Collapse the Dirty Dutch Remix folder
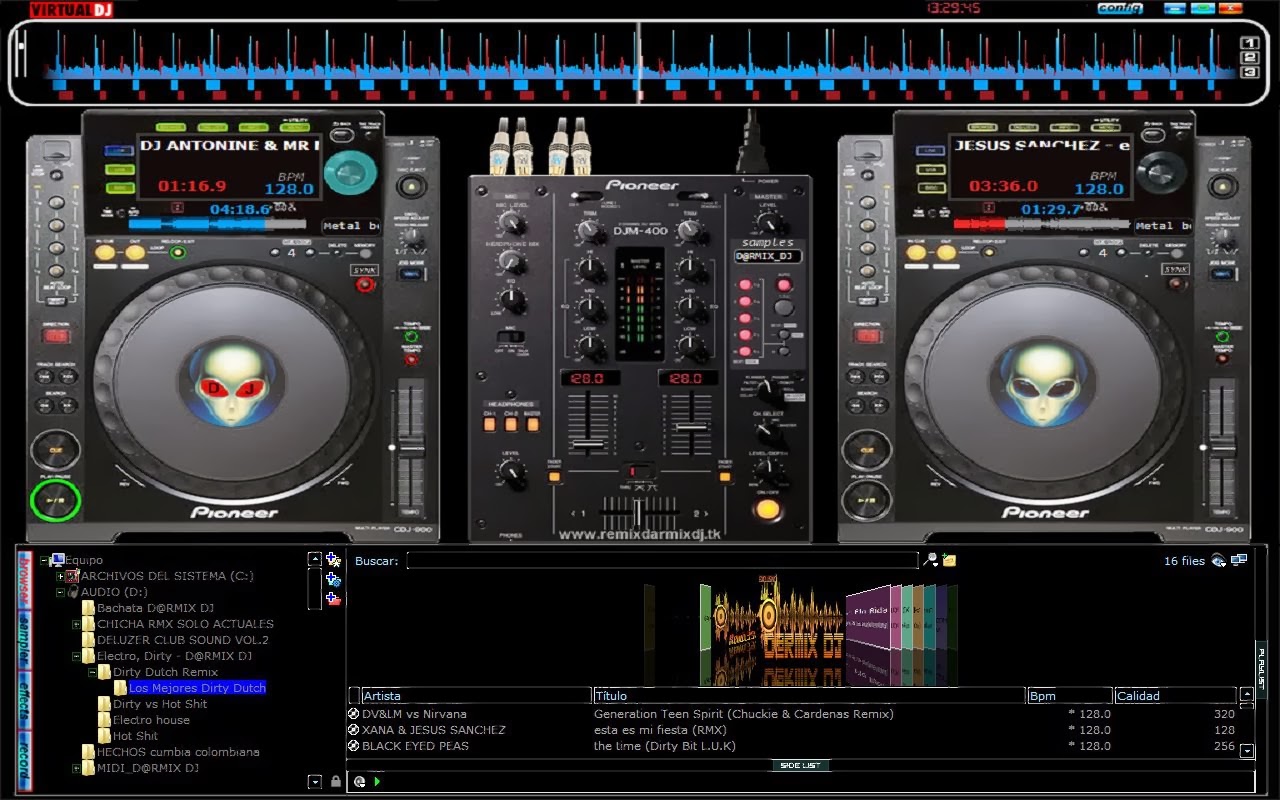The width and height of the screenshot is (1280, 800). [x=92, y=672]
